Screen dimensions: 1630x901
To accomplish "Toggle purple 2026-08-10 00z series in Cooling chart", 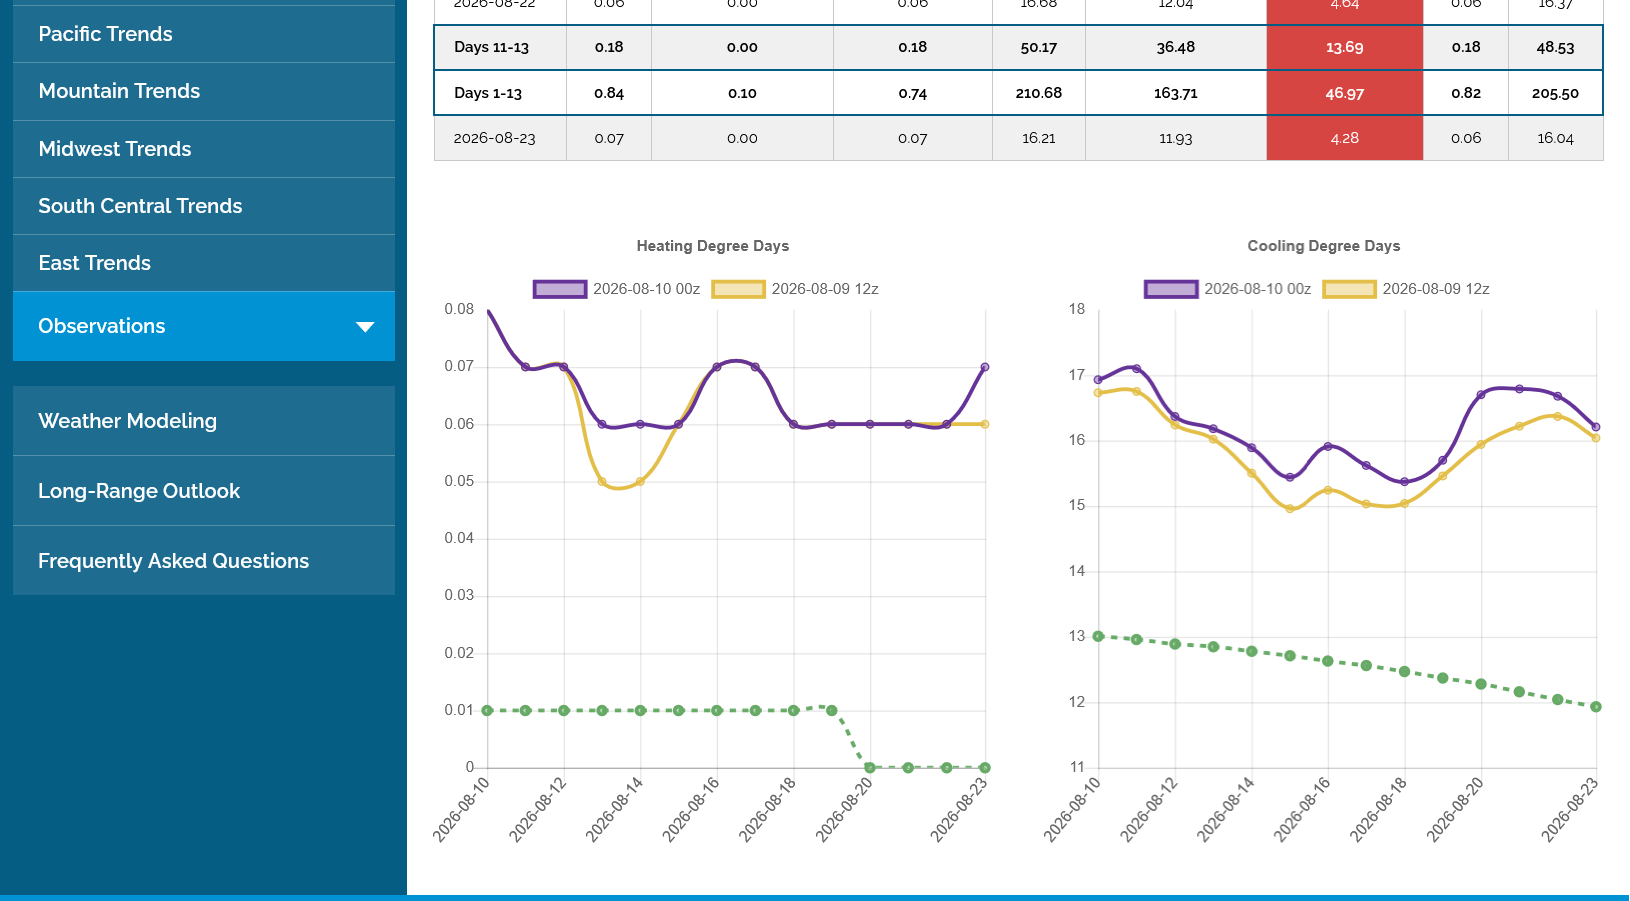I will 1227,289.
